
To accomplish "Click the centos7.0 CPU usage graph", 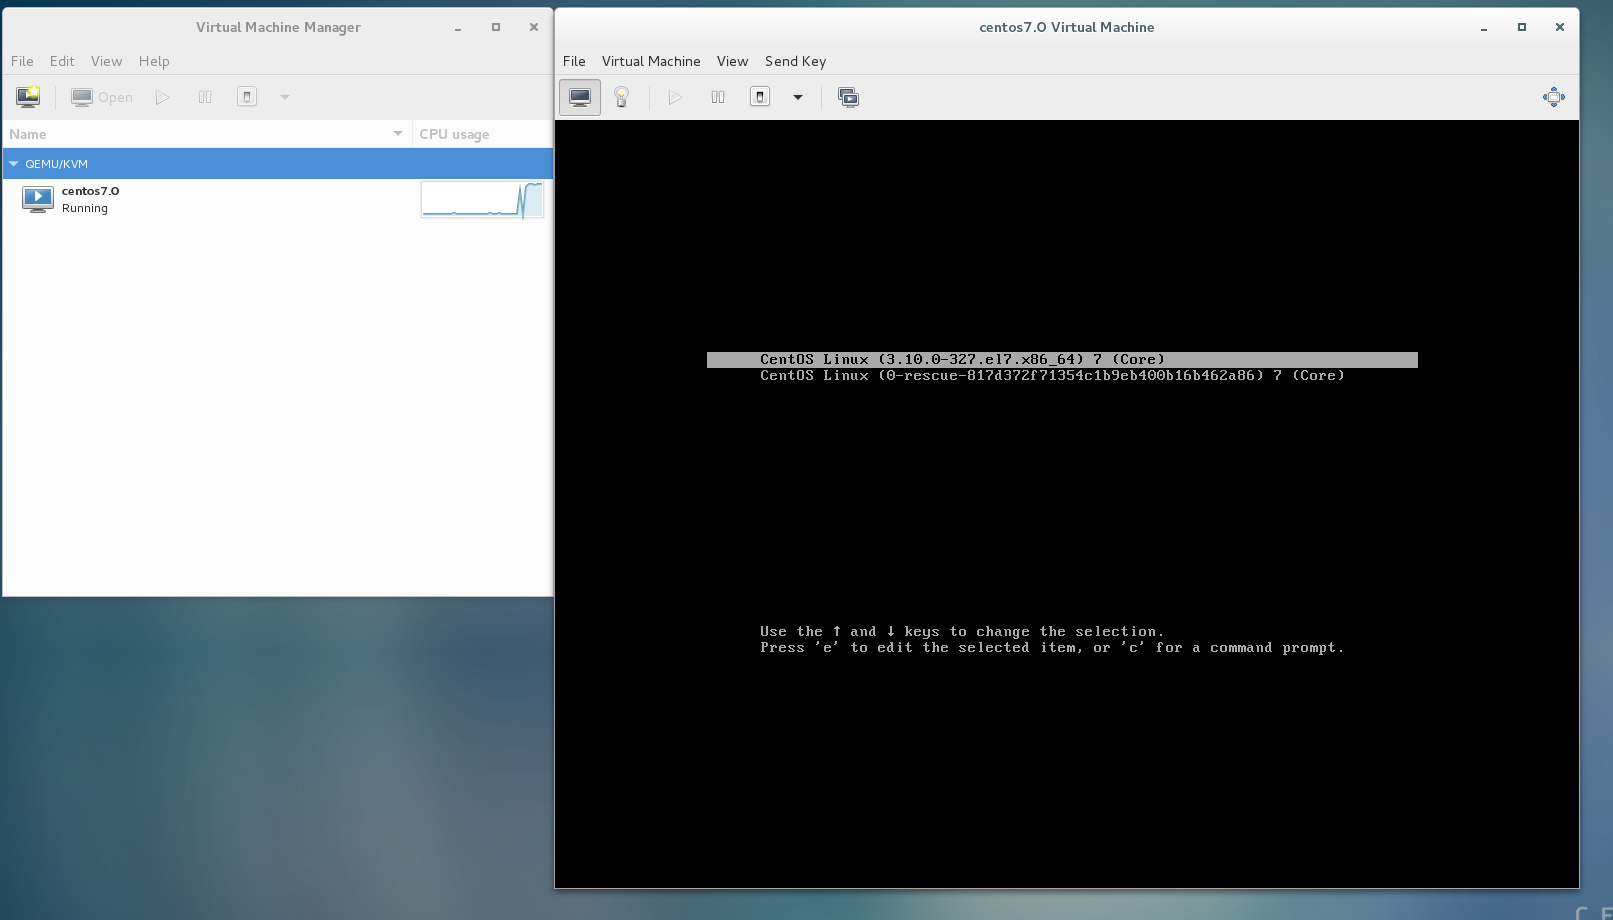I will [x=482, y=199].
